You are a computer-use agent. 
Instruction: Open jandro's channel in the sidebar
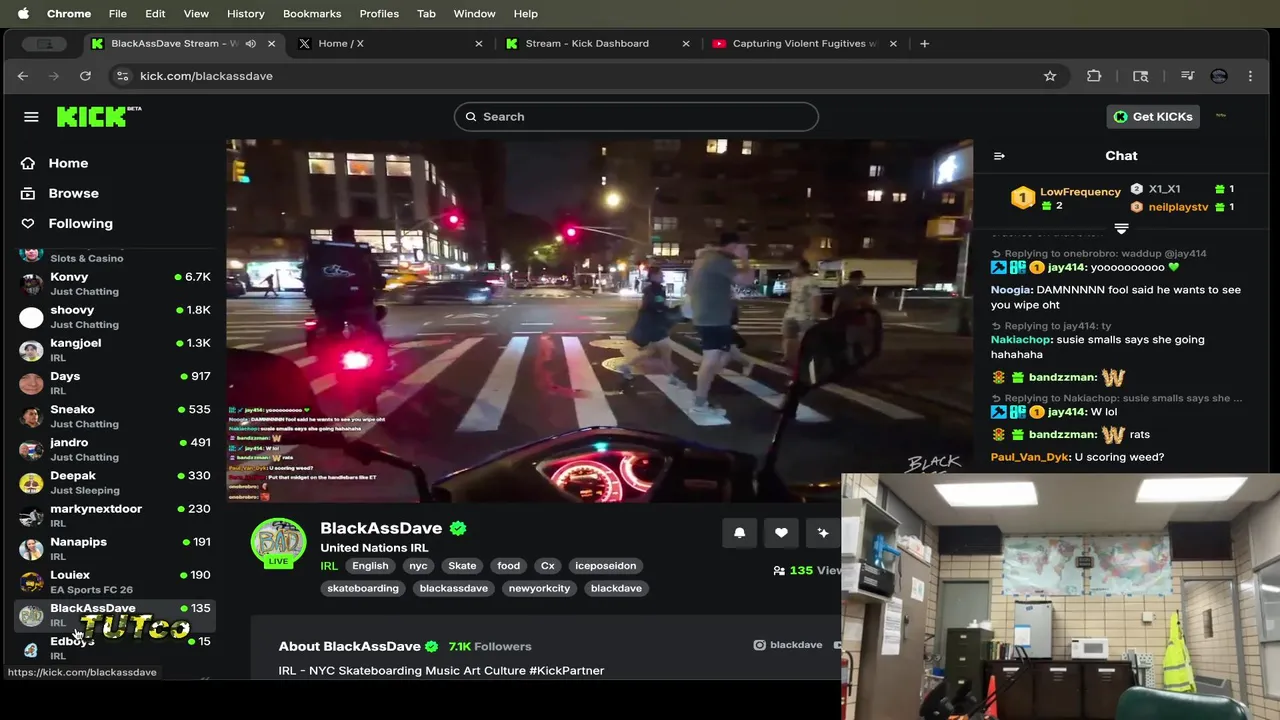115,449
